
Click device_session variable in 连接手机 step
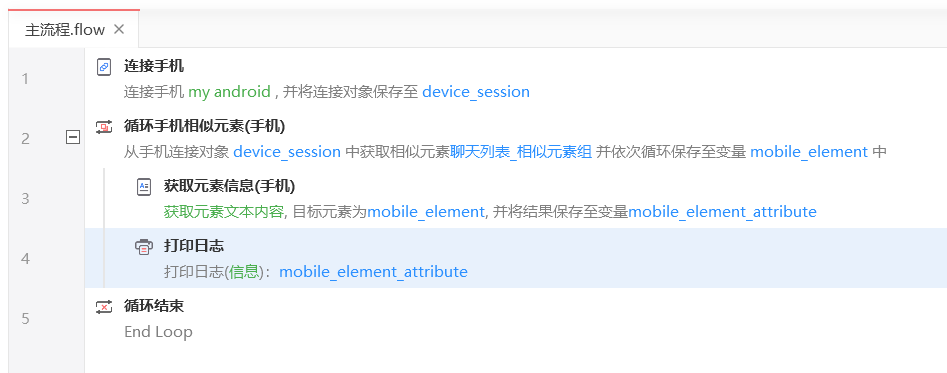point(476,92)
